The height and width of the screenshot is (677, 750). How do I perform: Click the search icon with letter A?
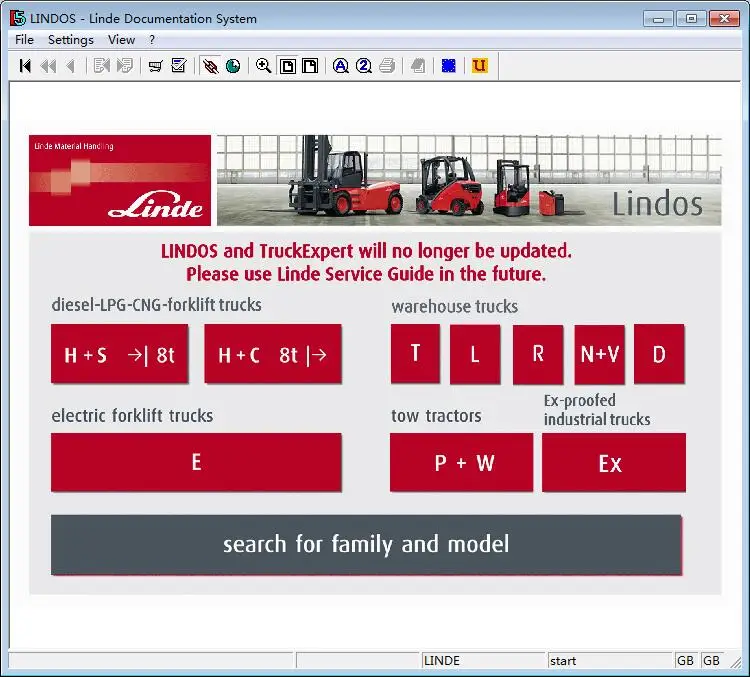341,66
